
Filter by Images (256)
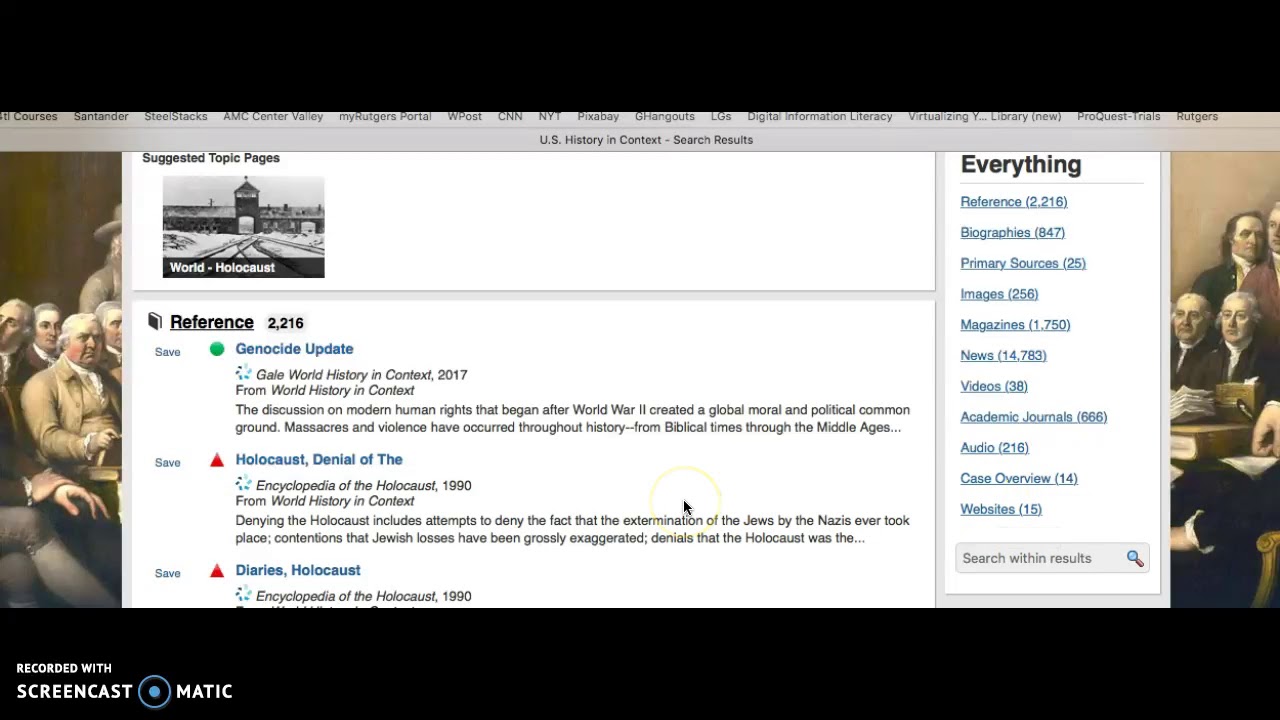click(x=999, y=294)
